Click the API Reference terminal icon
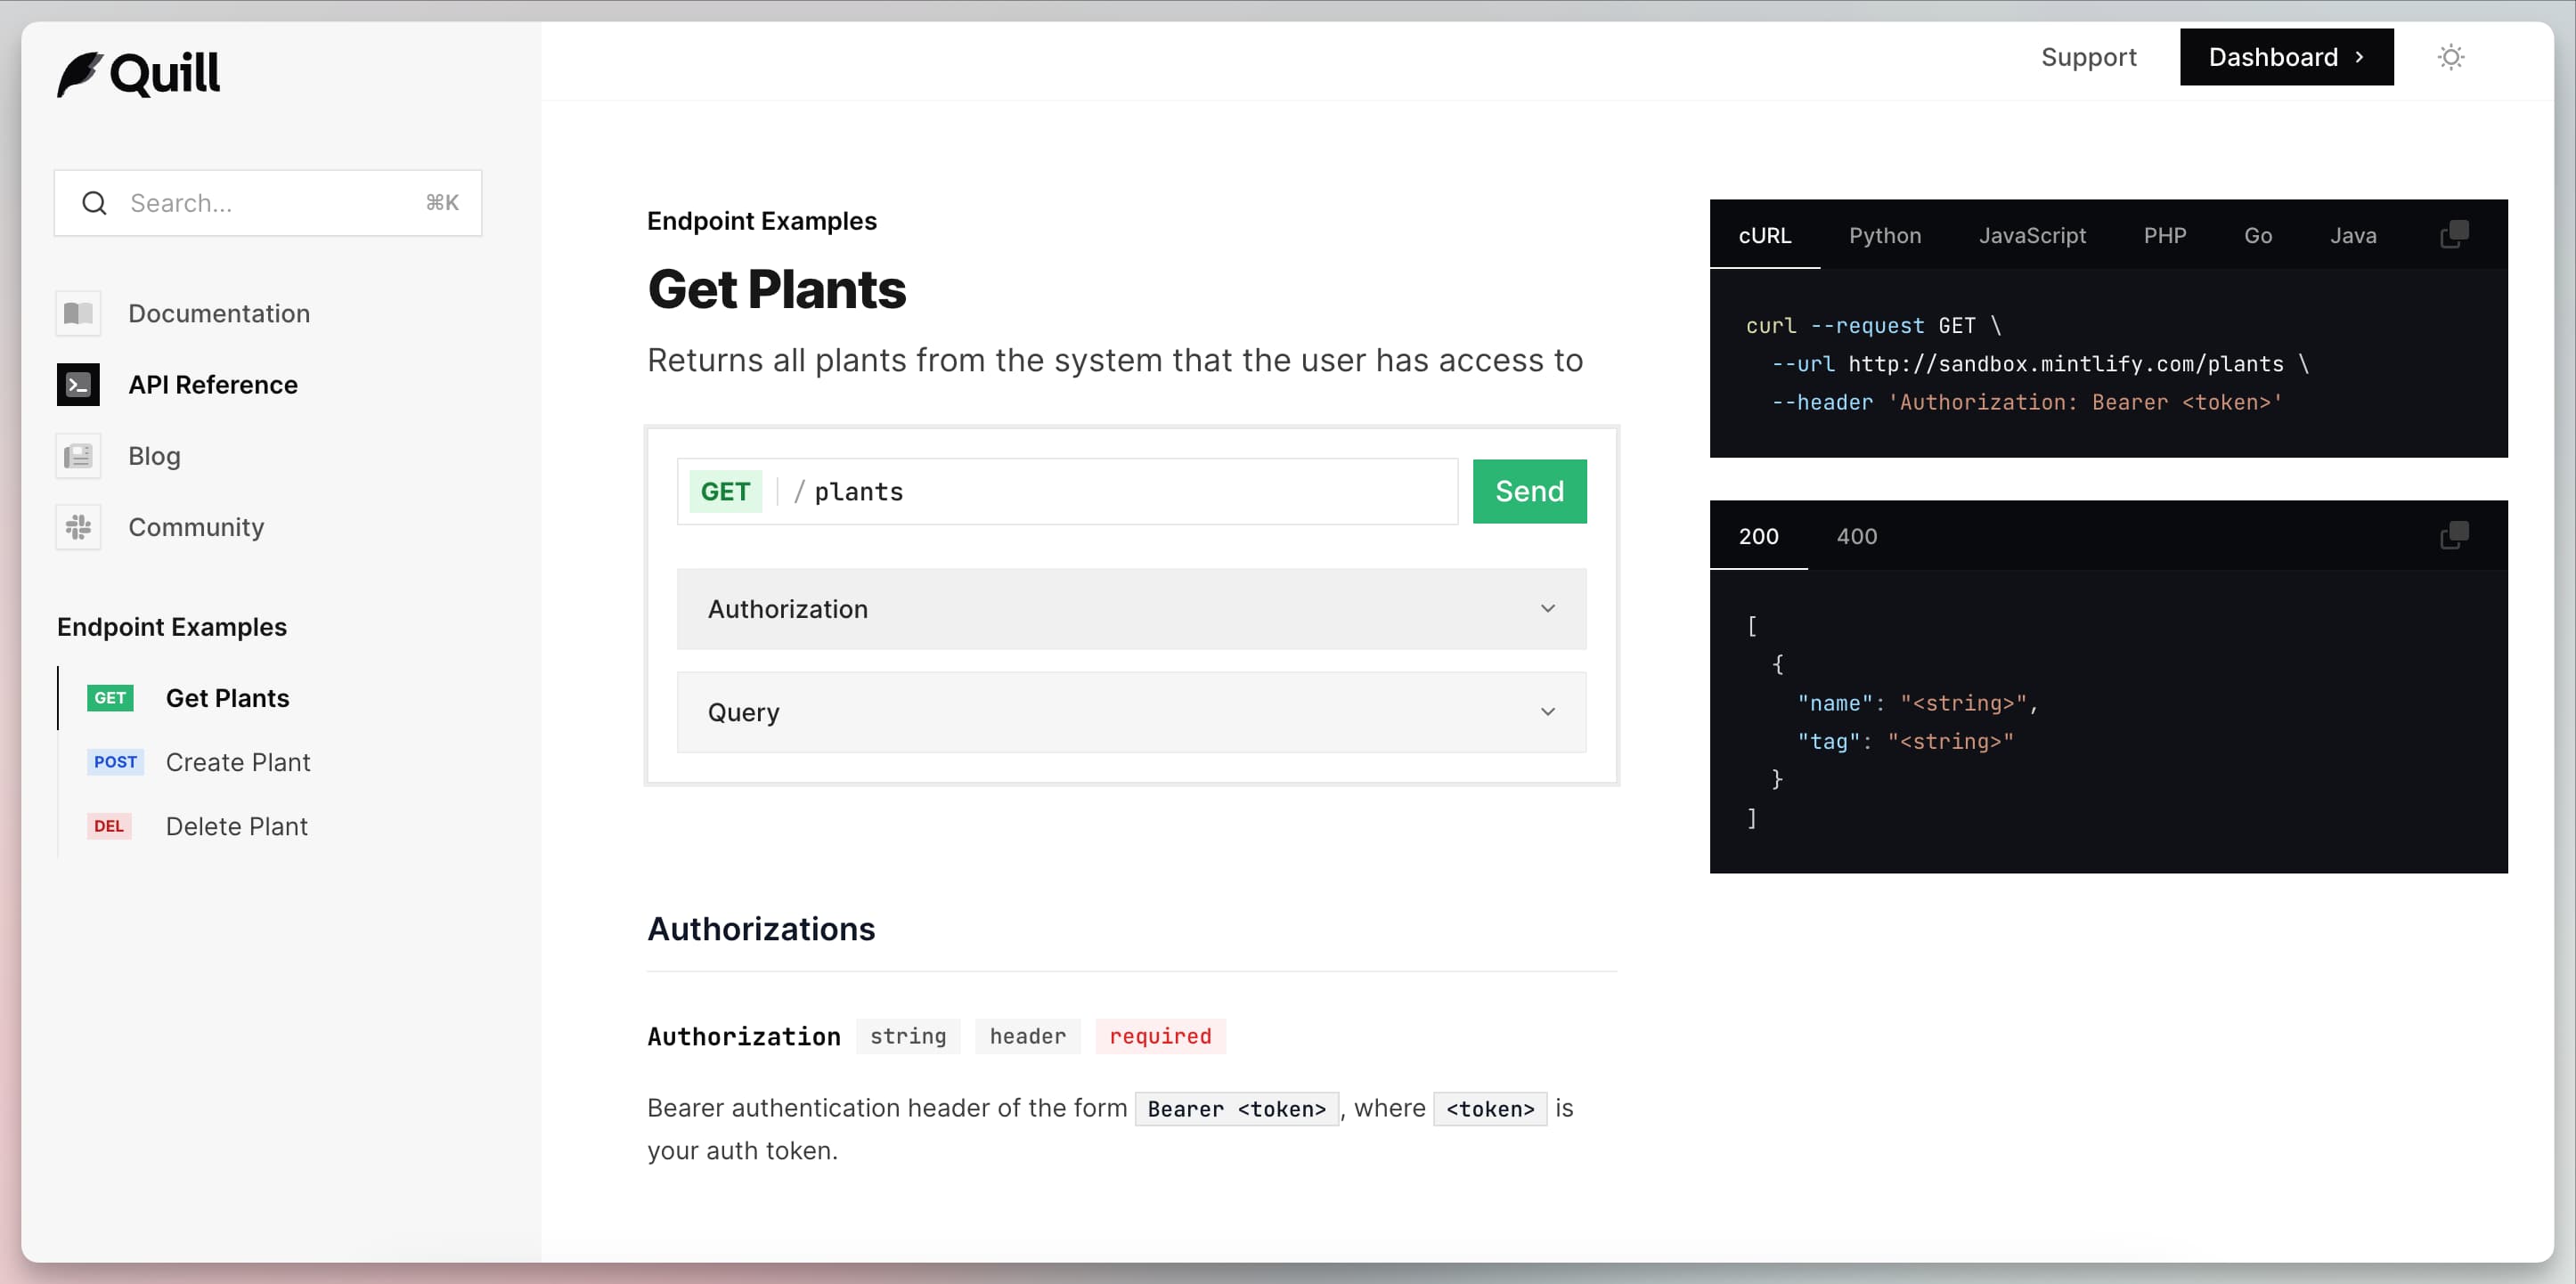 (78, 385)
